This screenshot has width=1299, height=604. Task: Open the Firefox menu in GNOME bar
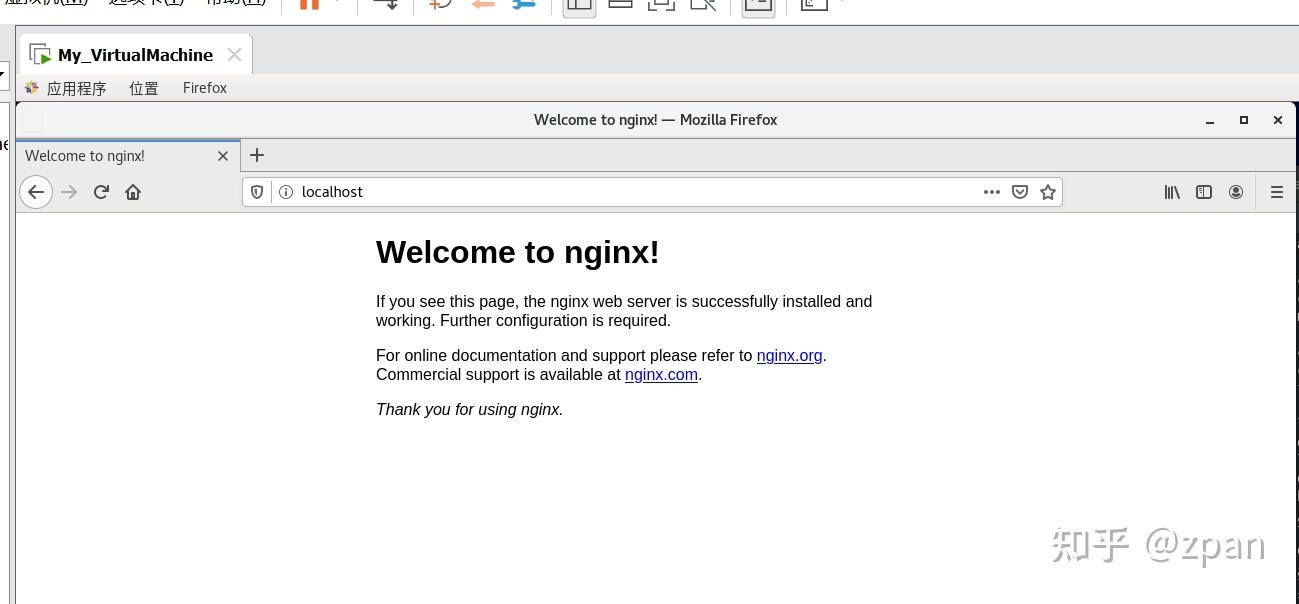[x=205, y=88]
